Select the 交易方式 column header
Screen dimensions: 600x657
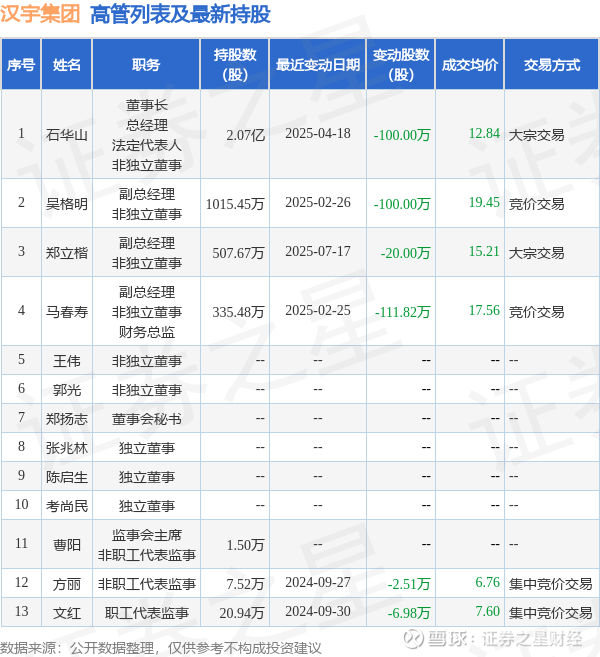(552, 65)
